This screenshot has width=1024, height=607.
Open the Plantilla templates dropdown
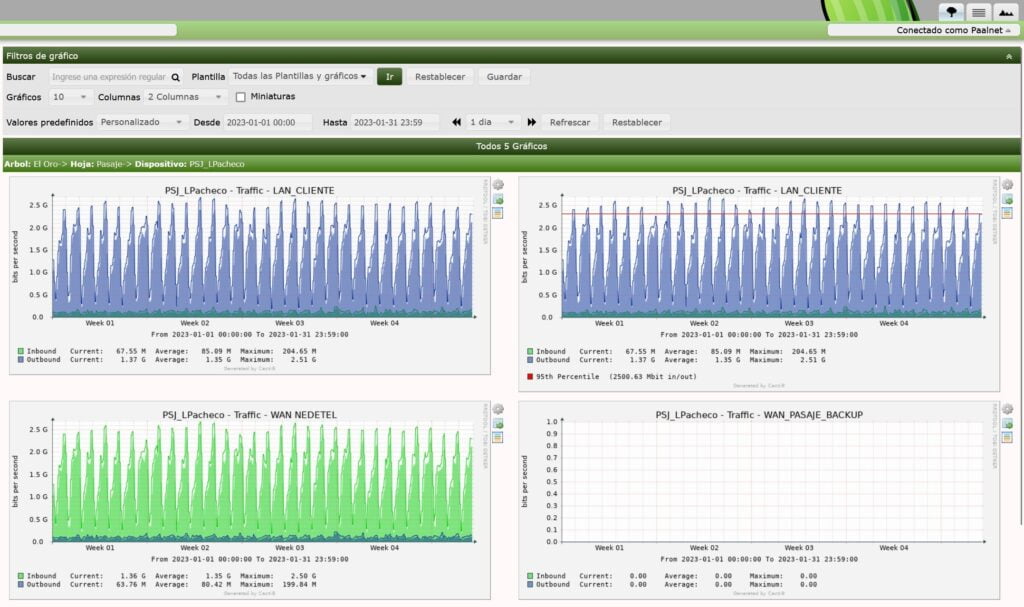point(299,76)
